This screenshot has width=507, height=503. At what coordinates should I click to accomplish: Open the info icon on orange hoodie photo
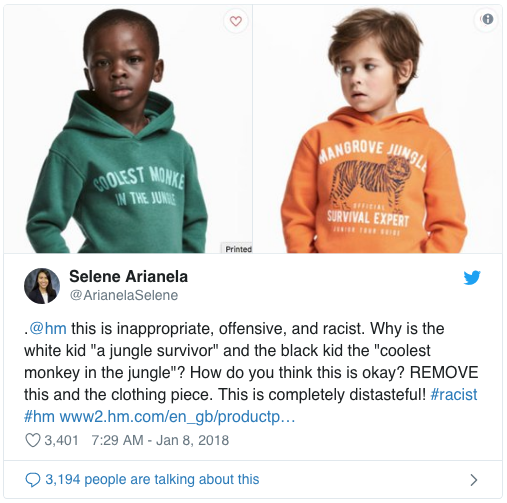[x=488, y=19]
